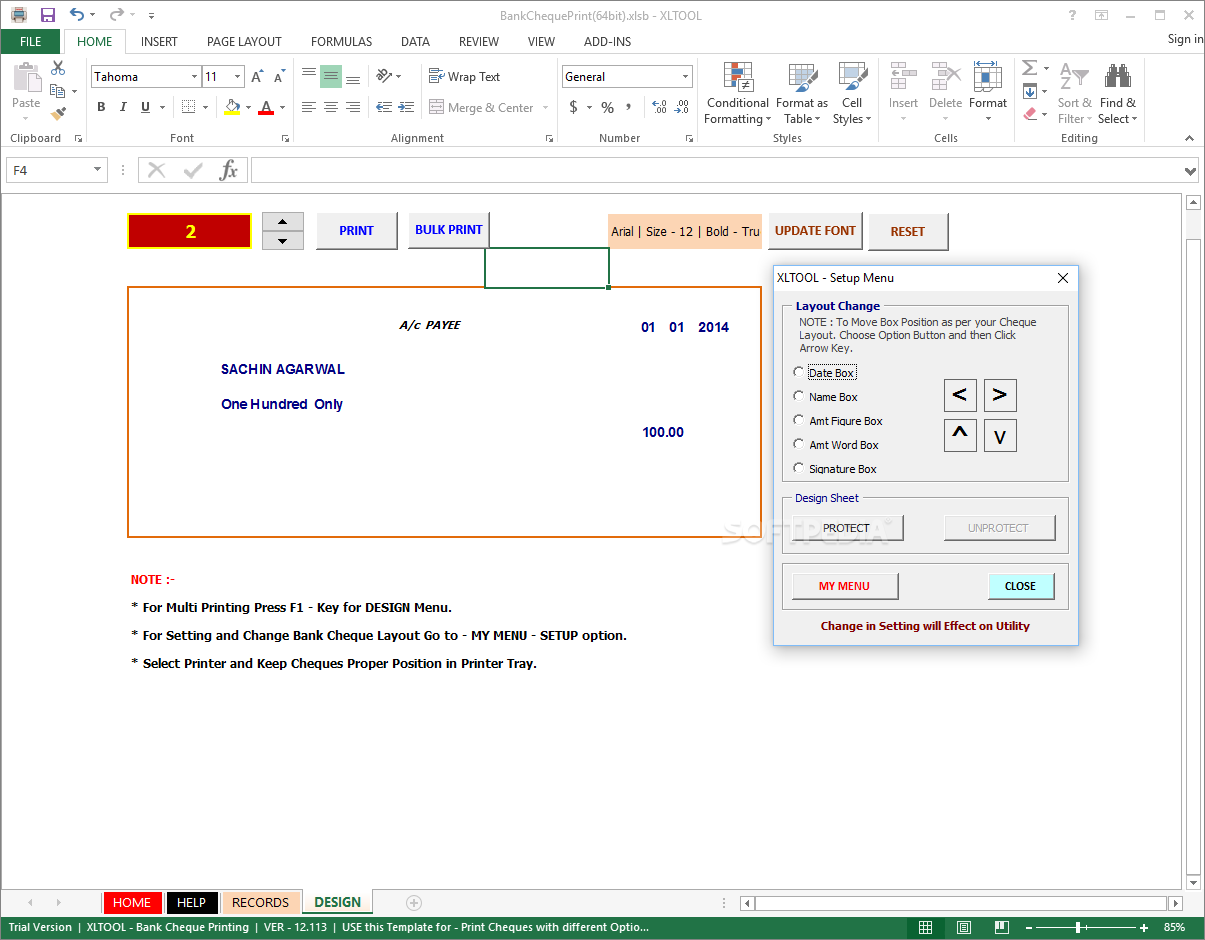
Task: Switch to the INSERT ribbon tab
Action: tap(159, 42)
